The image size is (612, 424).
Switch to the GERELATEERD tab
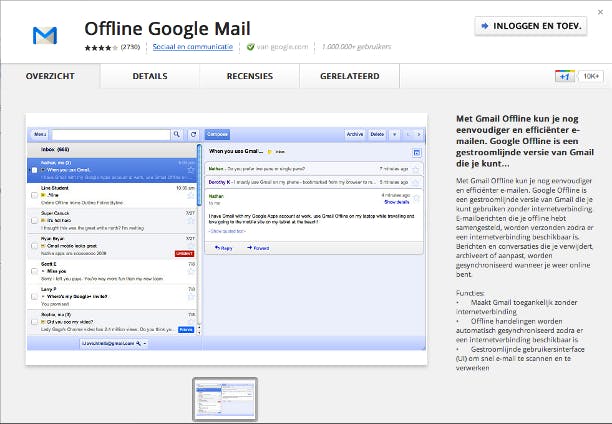[350, 76]
